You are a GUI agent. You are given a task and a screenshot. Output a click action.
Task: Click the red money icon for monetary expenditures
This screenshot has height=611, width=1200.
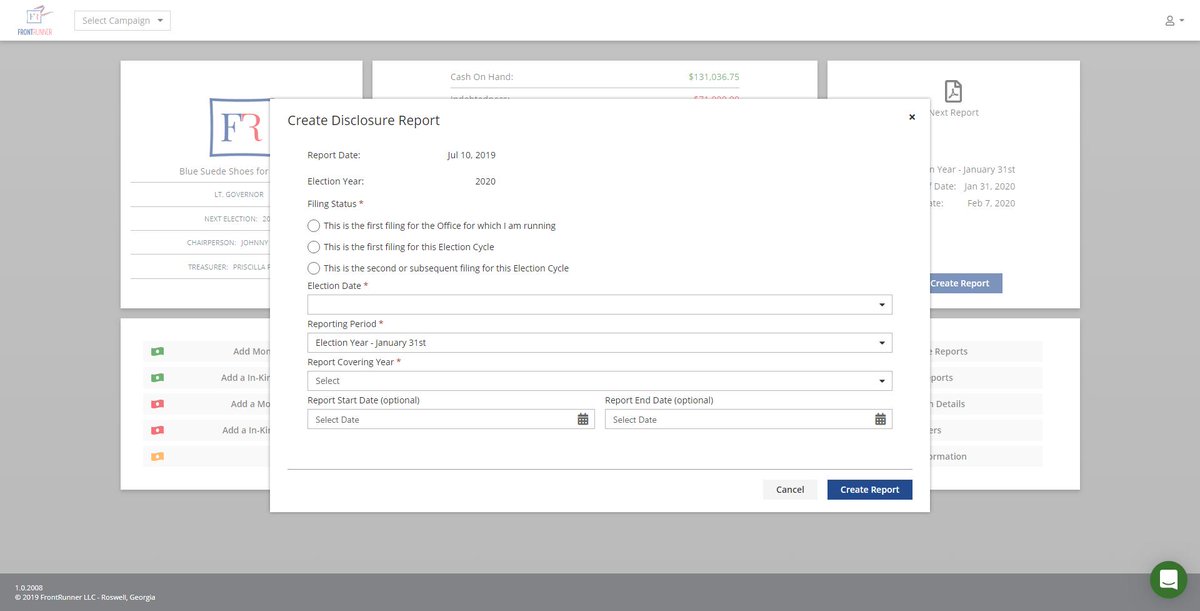[x=156, y=403]
